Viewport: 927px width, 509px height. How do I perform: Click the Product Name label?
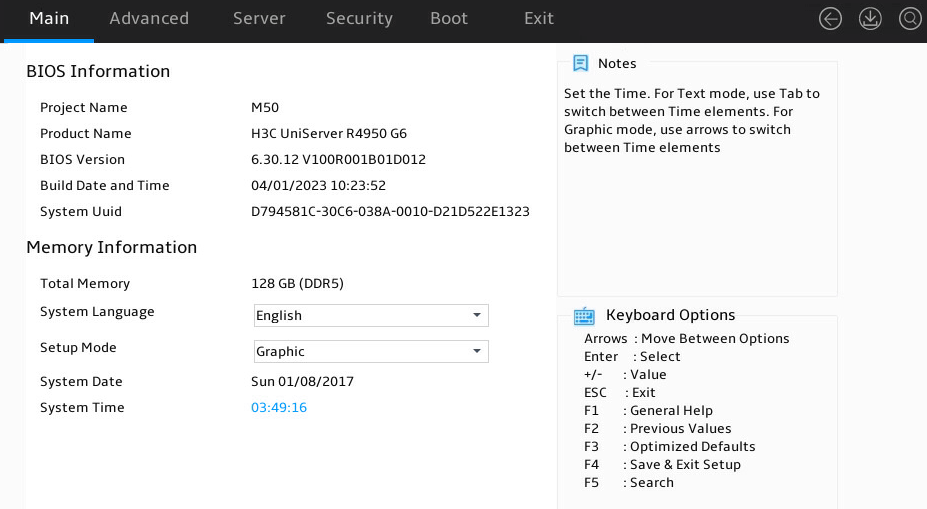point(86,134)
